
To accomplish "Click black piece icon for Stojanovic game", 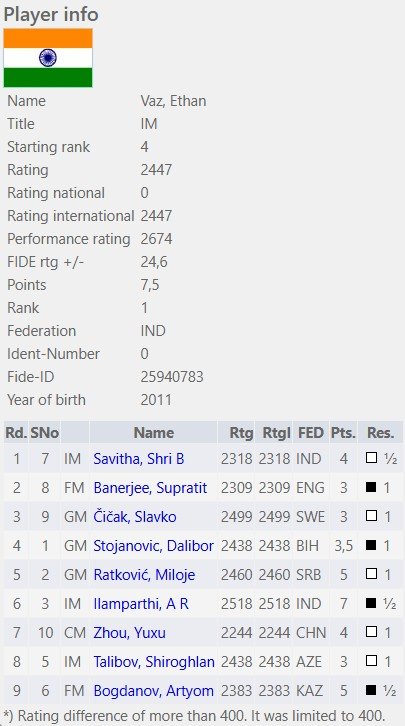I will pos(371,545).
